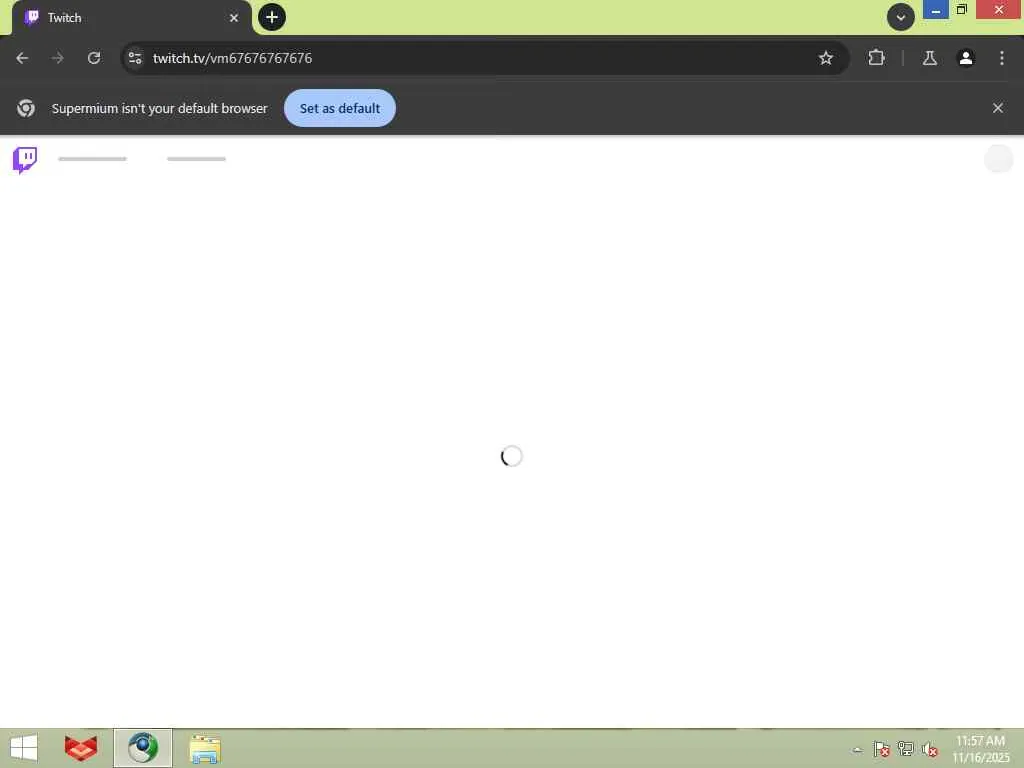Minimize the browser window

point(936,10)
